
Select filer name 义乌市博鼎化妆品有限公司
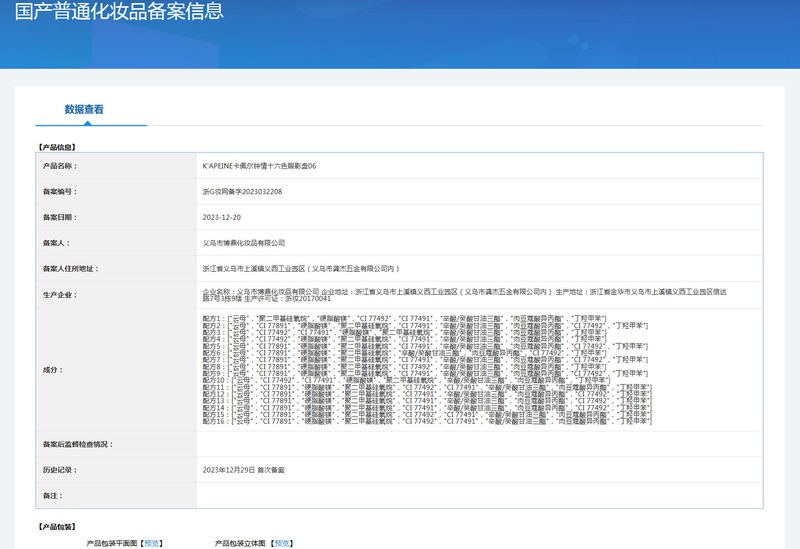click(244, 243)
